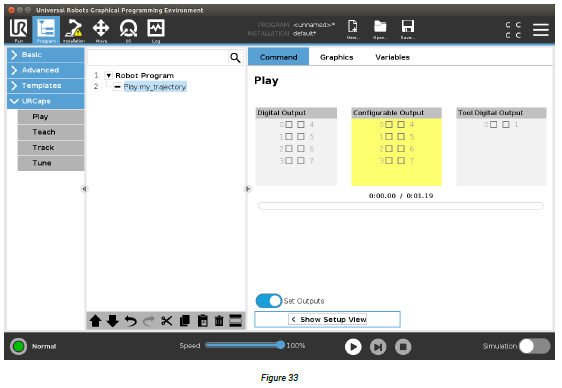The height and width of the screenshot is (388, 562).
Task: Delete node with trash icon
Action: tap(219, 321)
